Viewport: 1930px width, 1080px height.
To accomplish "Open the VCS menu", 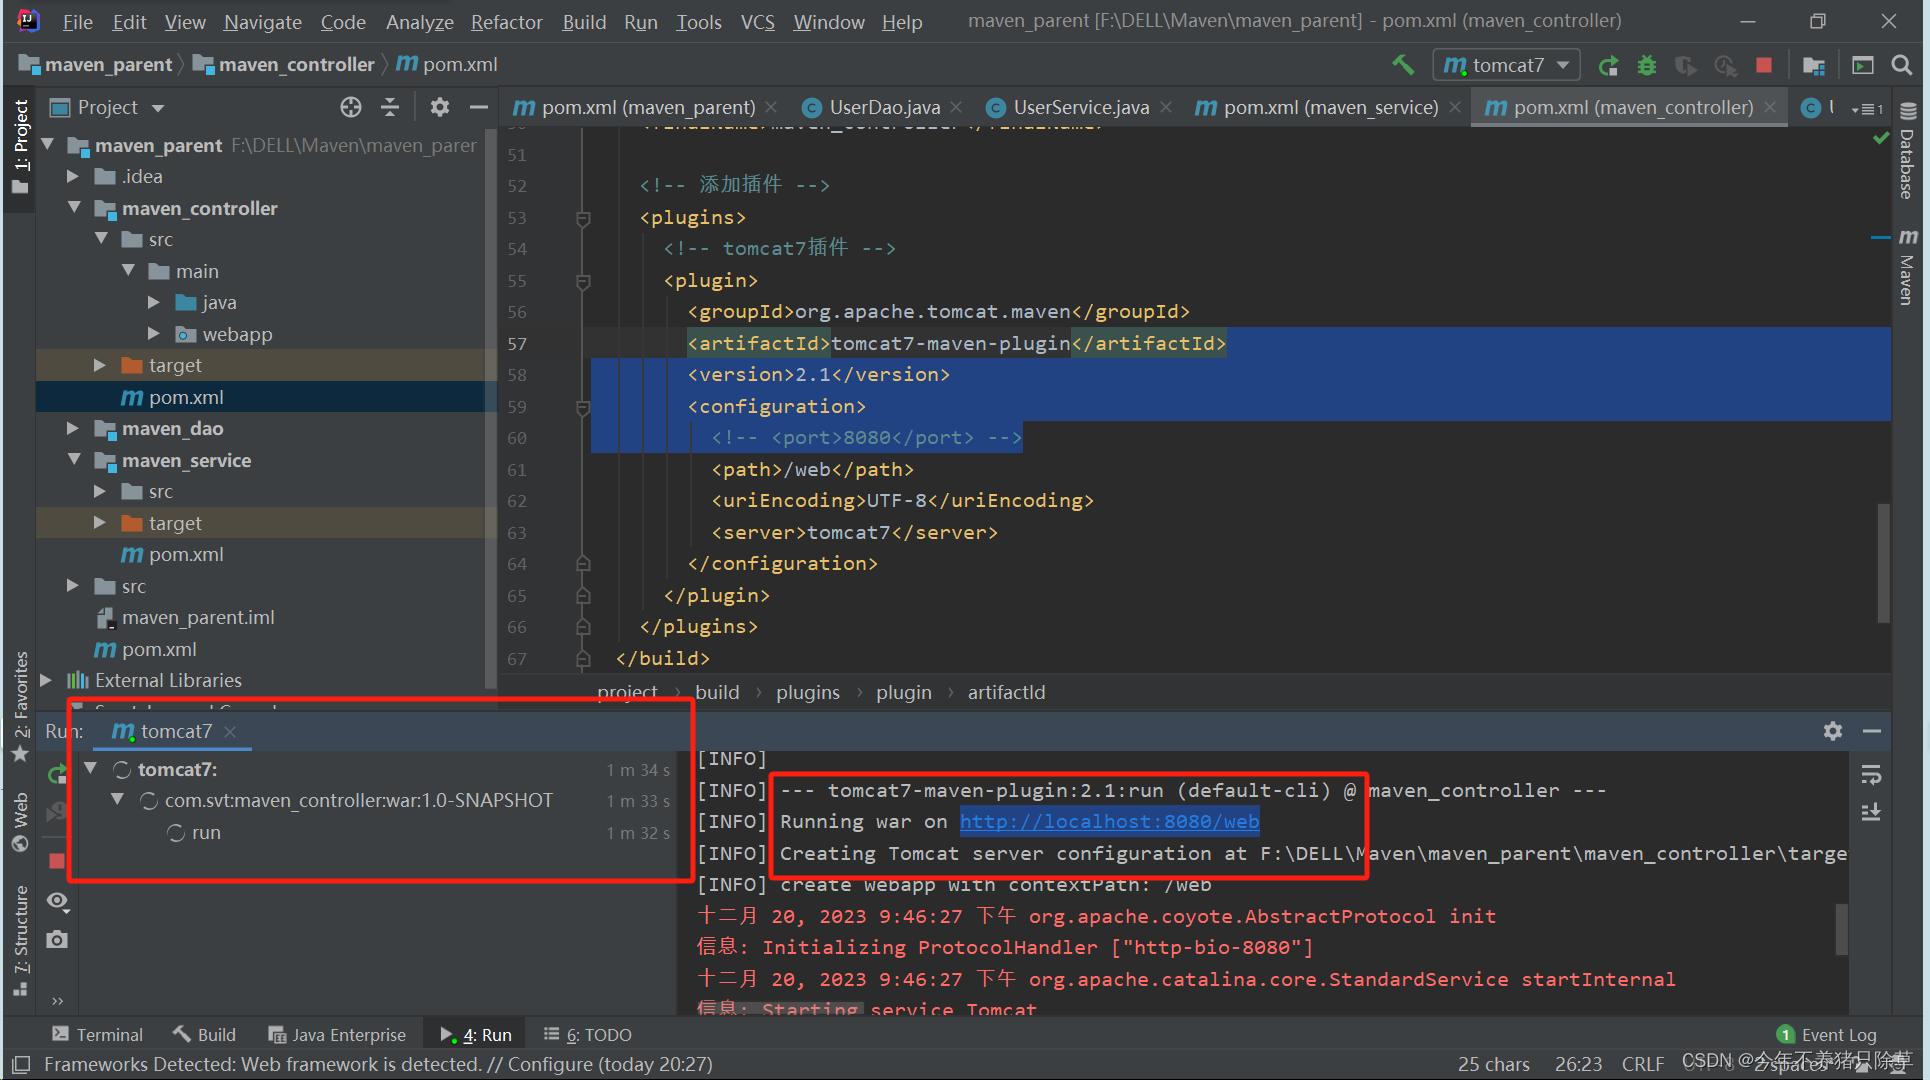I will pyautogui.click(x=758, y=22).
